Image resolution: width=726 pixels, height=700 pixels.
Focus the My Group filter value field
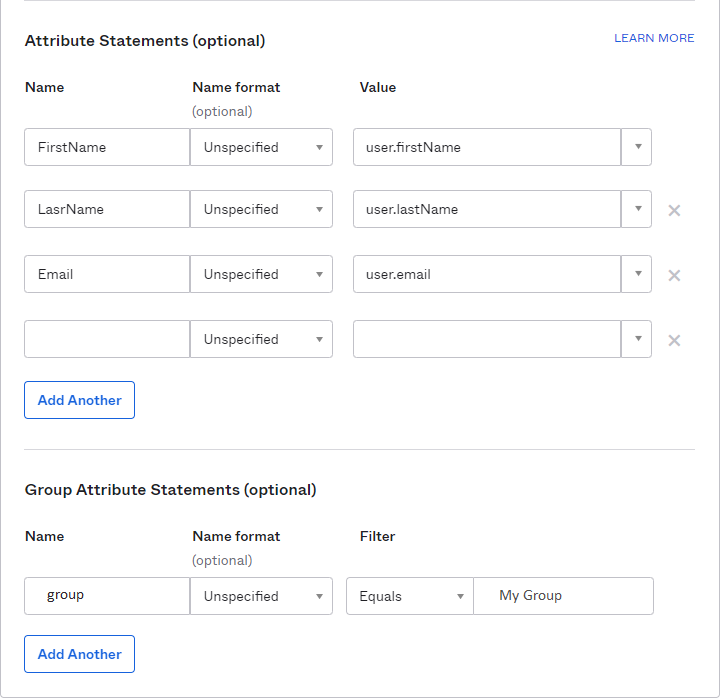(563, 596)
